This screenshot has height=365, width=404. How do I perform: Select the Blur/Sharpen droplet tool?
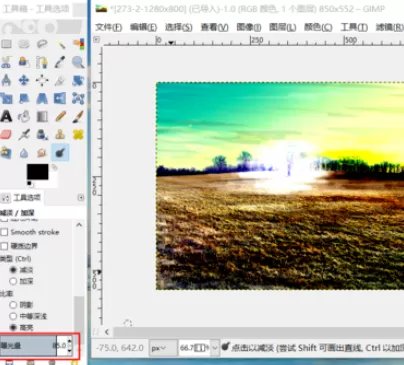point(24,153)
